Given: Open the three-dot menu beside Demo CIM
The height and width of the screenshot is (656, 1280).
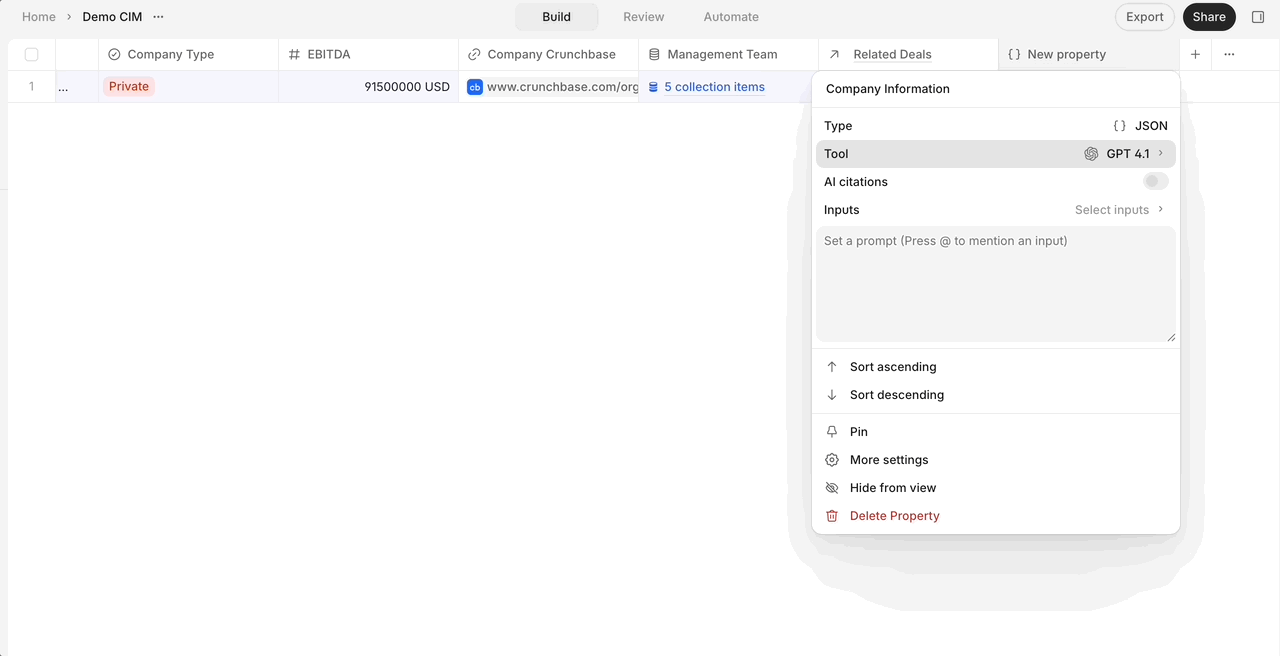Looking at the screenshot, I should click(158, 17).
